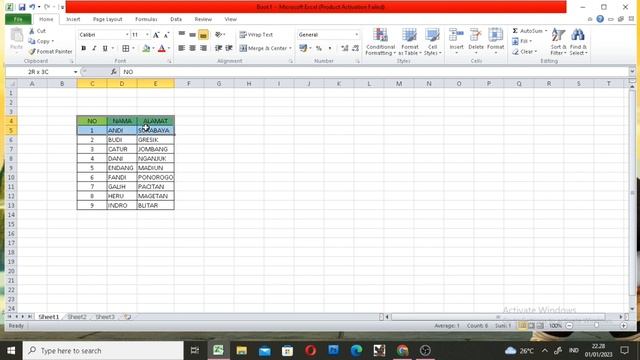
Task: Apply Percent Style
Action: [x=319, y=48]
